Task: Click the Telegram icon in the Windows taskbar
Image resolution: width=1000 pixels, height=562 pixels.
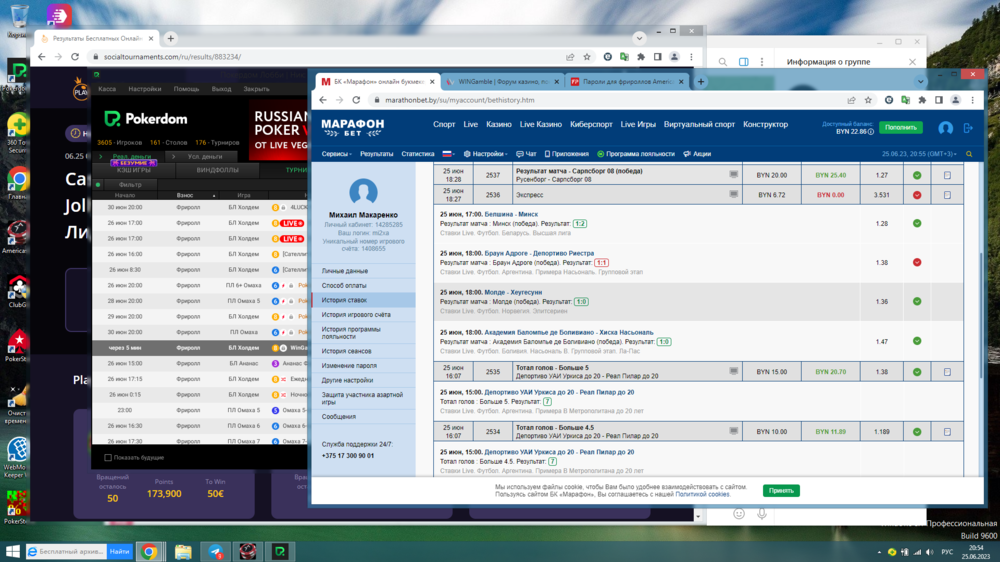Action: click(x=215, y=551)
